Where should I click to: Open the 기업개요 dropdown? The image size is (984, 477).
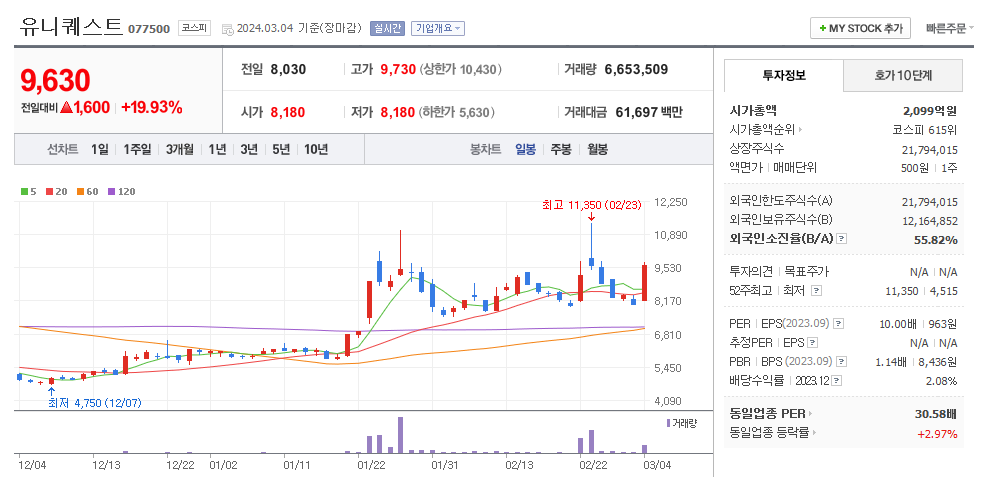click(438, 28)
